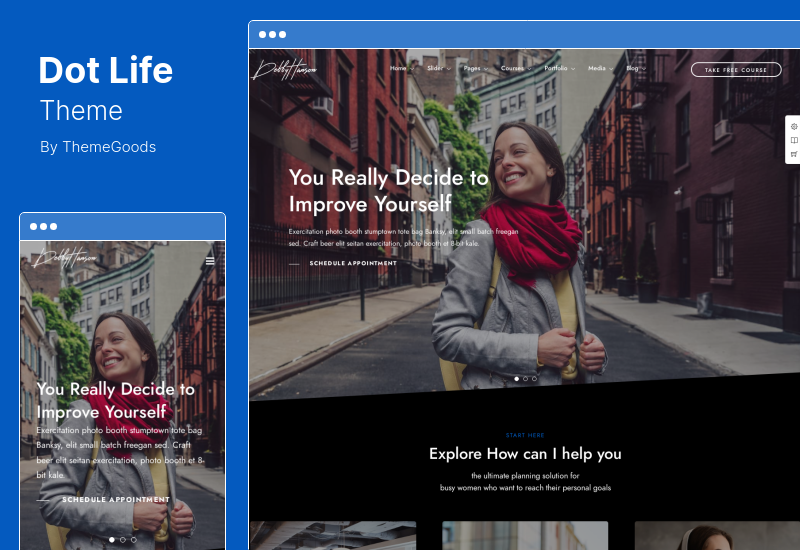Open the Pages menu item
800x550 pixels.
tap(474, 69)
